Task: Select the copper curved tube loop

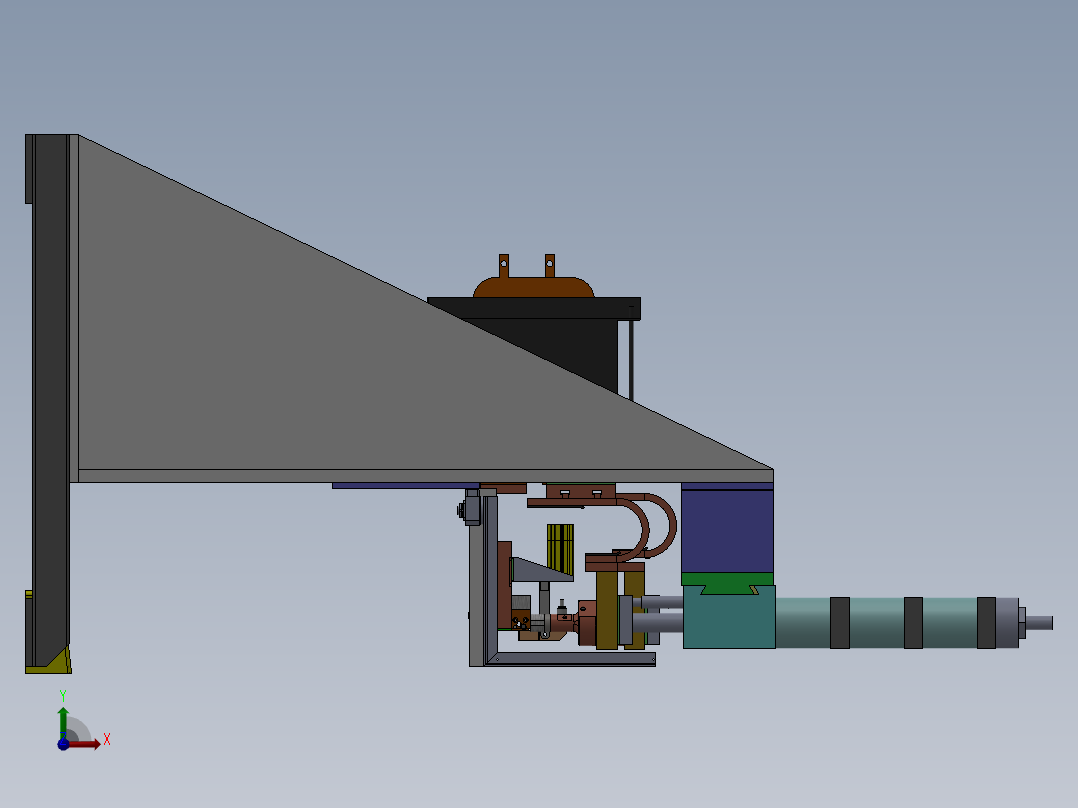Action: (x=646, y=526)
